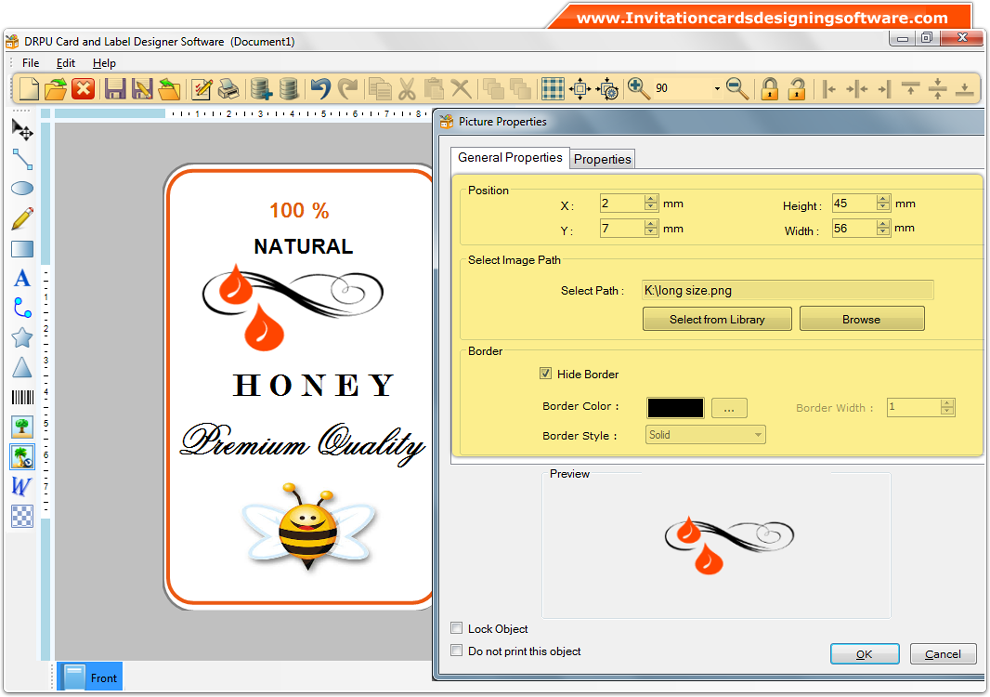Open the zoom level dropdown
Image resolution: width=990 pixels, height=697 pixels.
pos(716,88)
